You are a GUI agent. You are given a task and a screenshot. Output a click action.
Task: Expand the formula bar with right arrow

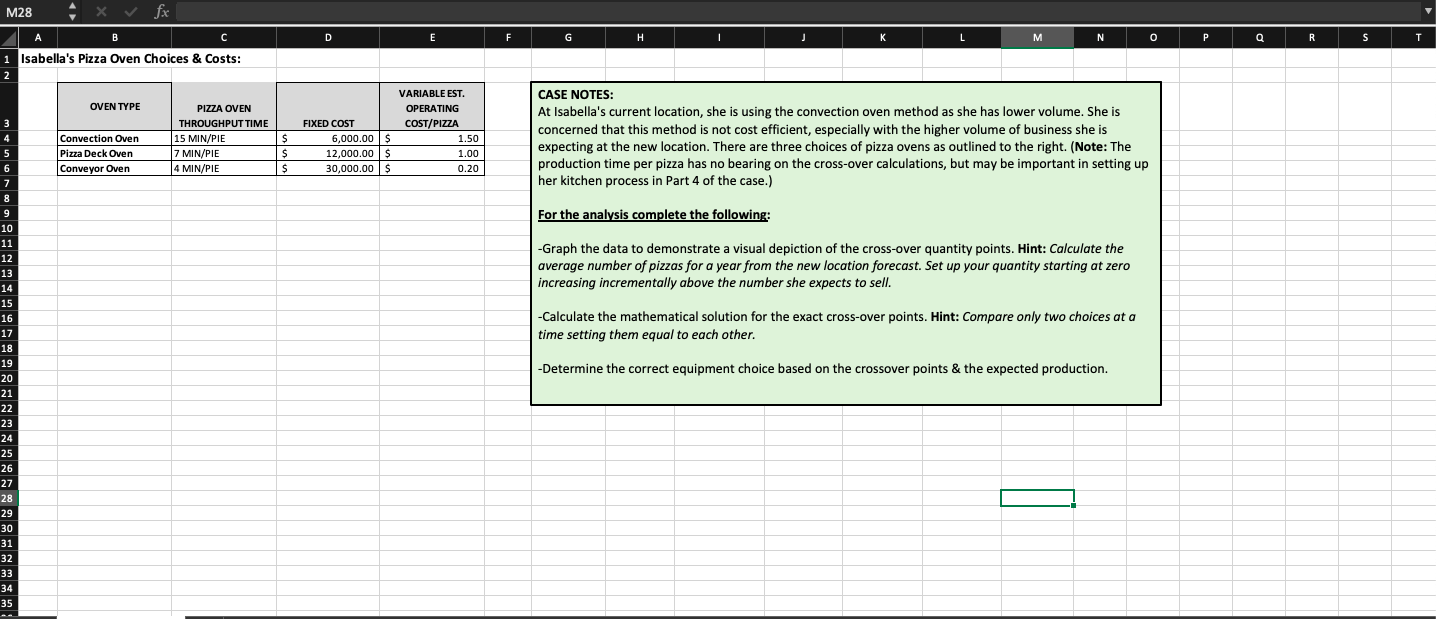tap(1427, 11)
